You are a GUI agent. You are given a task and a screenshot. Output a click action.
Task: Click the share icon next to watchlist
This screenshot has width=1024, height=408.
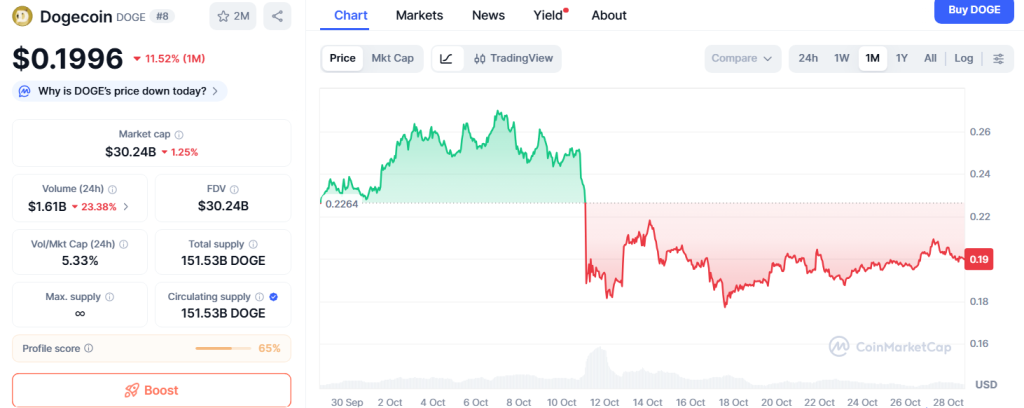coord(277,16)
